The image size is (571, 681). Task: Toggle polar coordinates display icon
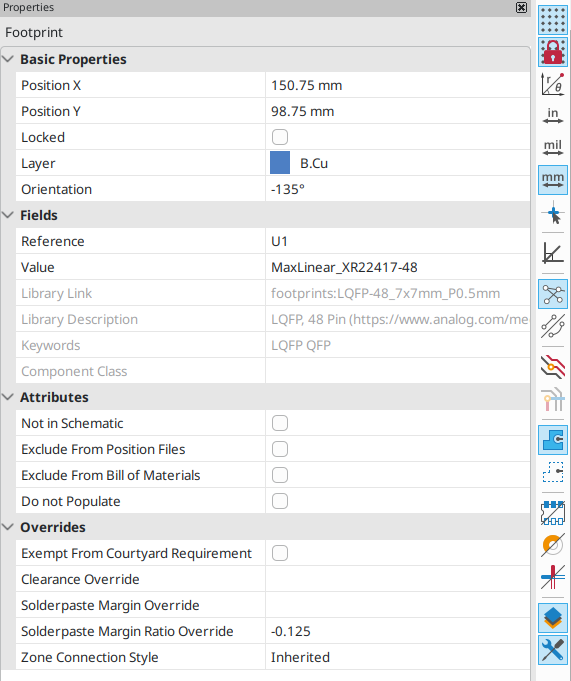point(553,84)
